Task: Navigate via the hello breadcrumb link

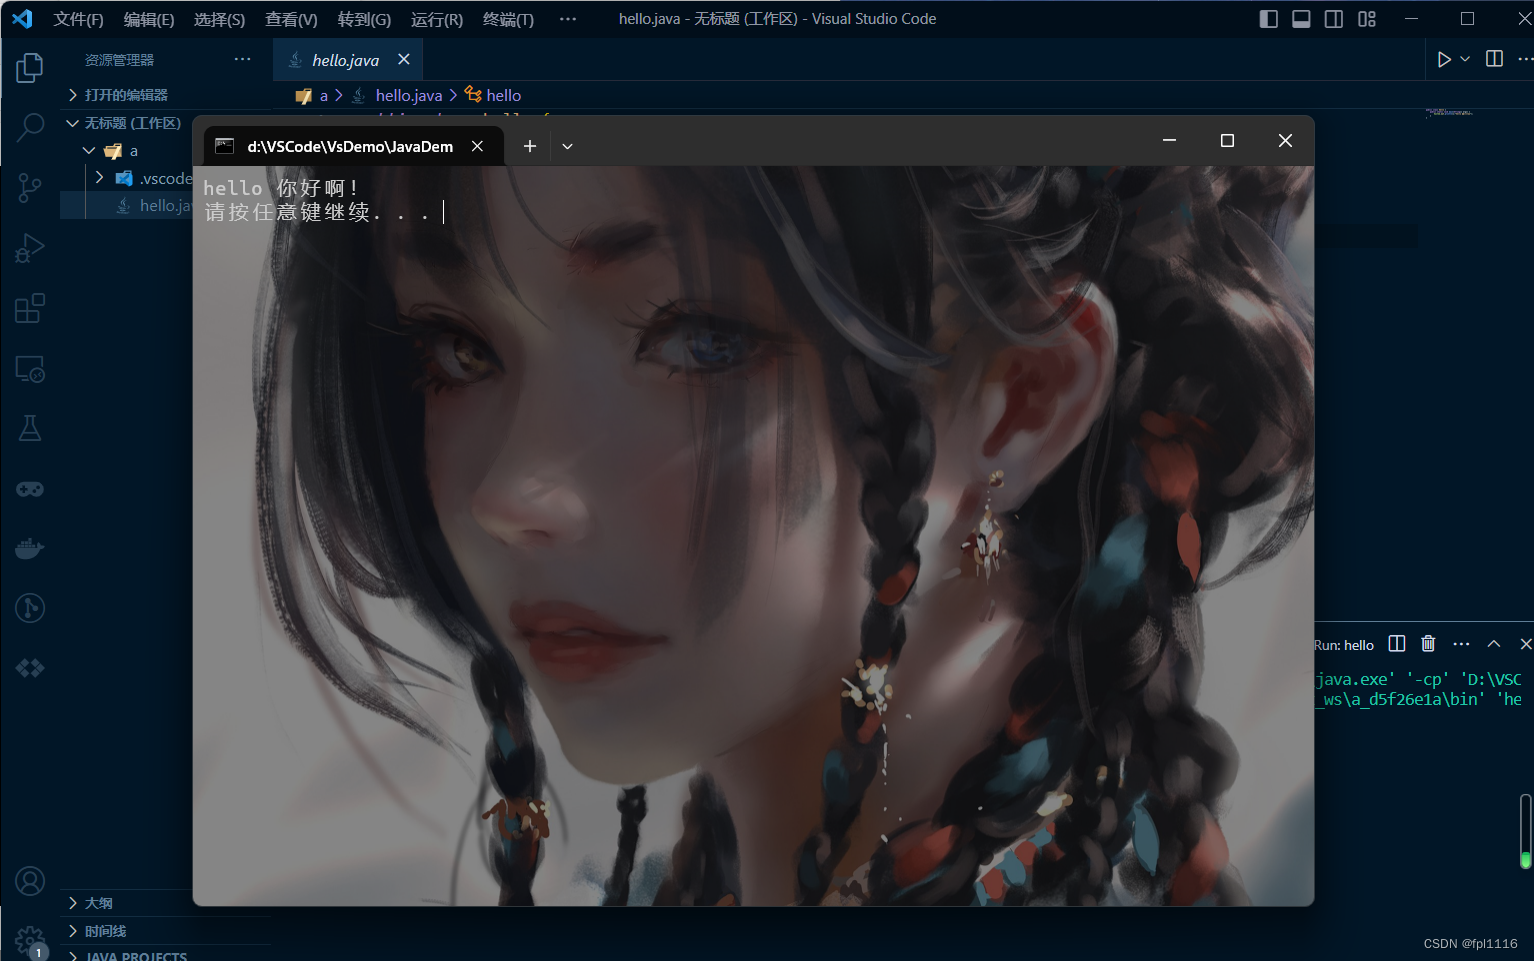Action: click(x=503, y=95)
